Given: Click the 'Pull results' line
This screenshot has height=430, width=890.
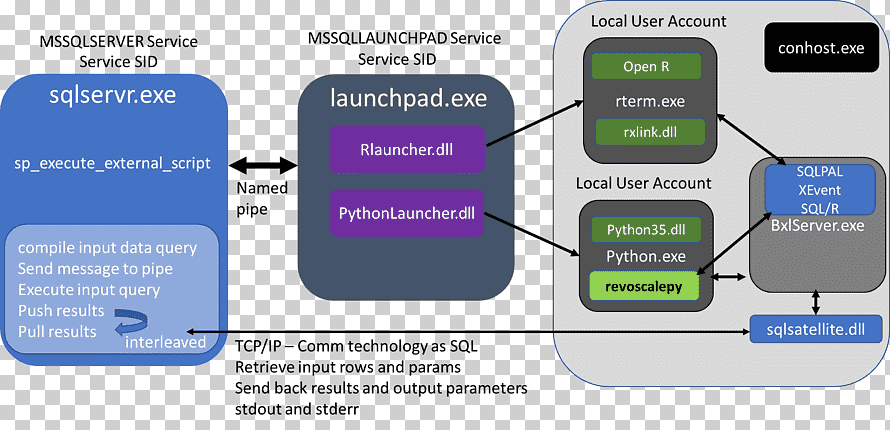Looking at the screenshot, I should pyautogui.click(x=57, y=331).
